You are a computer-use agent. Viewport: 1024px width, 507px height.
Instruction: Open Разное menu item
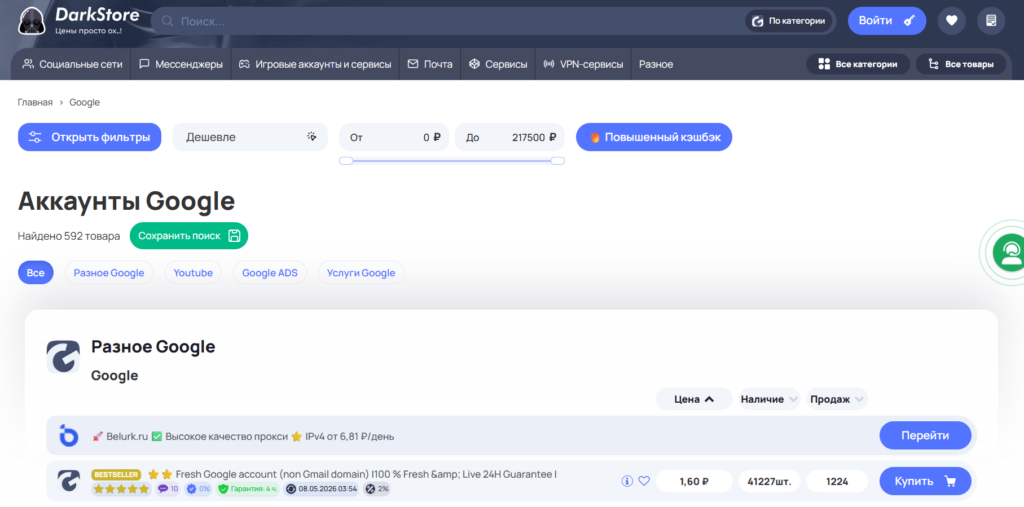(656, 64)
